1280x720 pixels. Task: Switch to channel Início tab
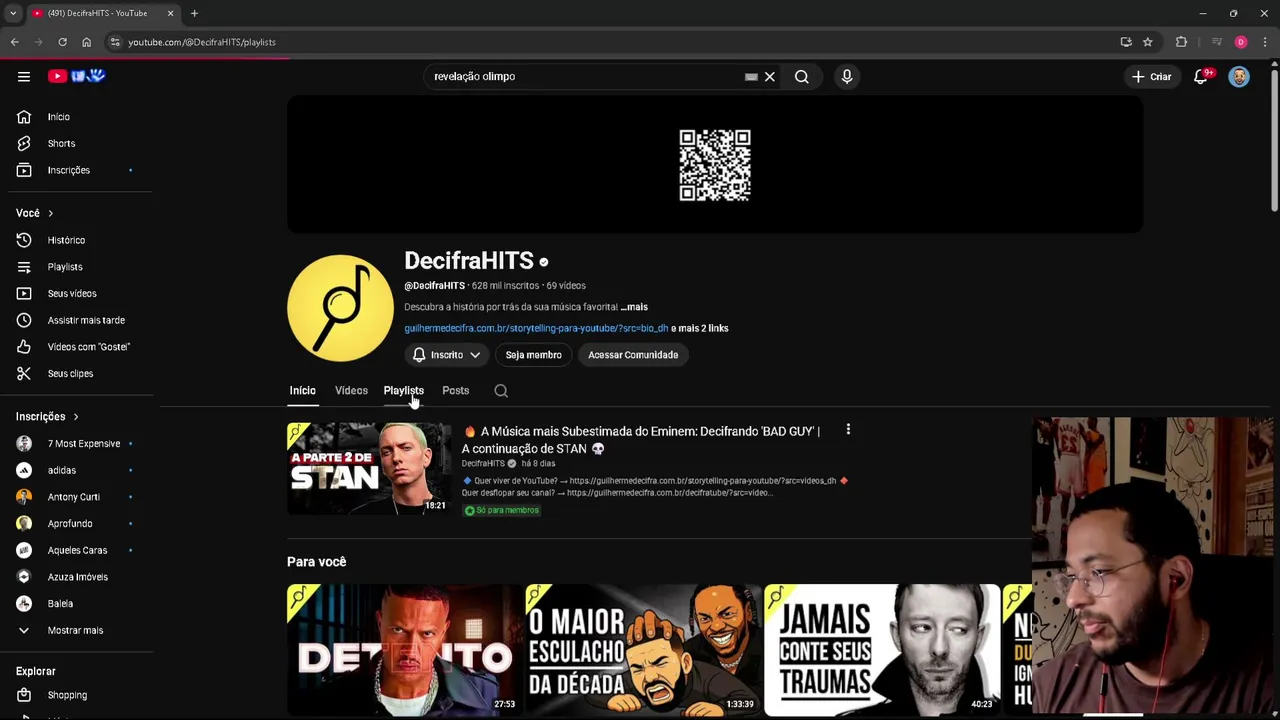click(x=302, y=390)
